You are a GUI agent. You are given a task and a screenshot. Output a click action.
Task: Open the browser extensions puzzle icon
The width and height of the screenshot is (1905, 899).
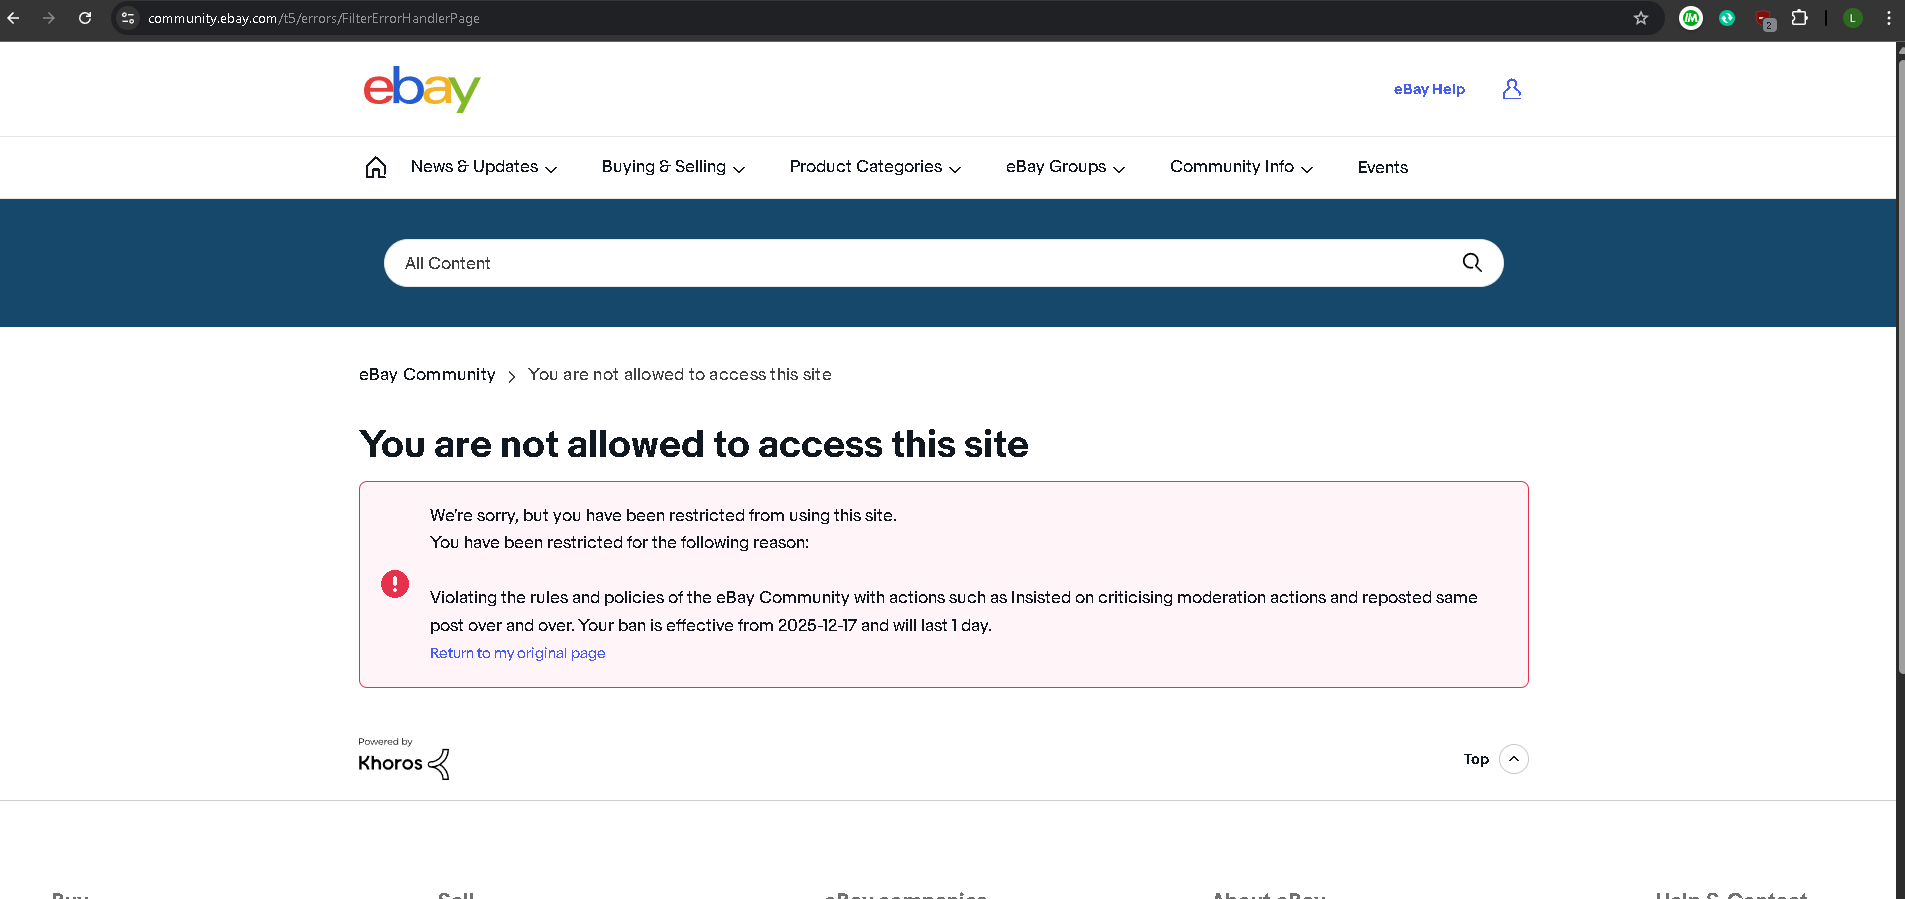(1799, 18)
